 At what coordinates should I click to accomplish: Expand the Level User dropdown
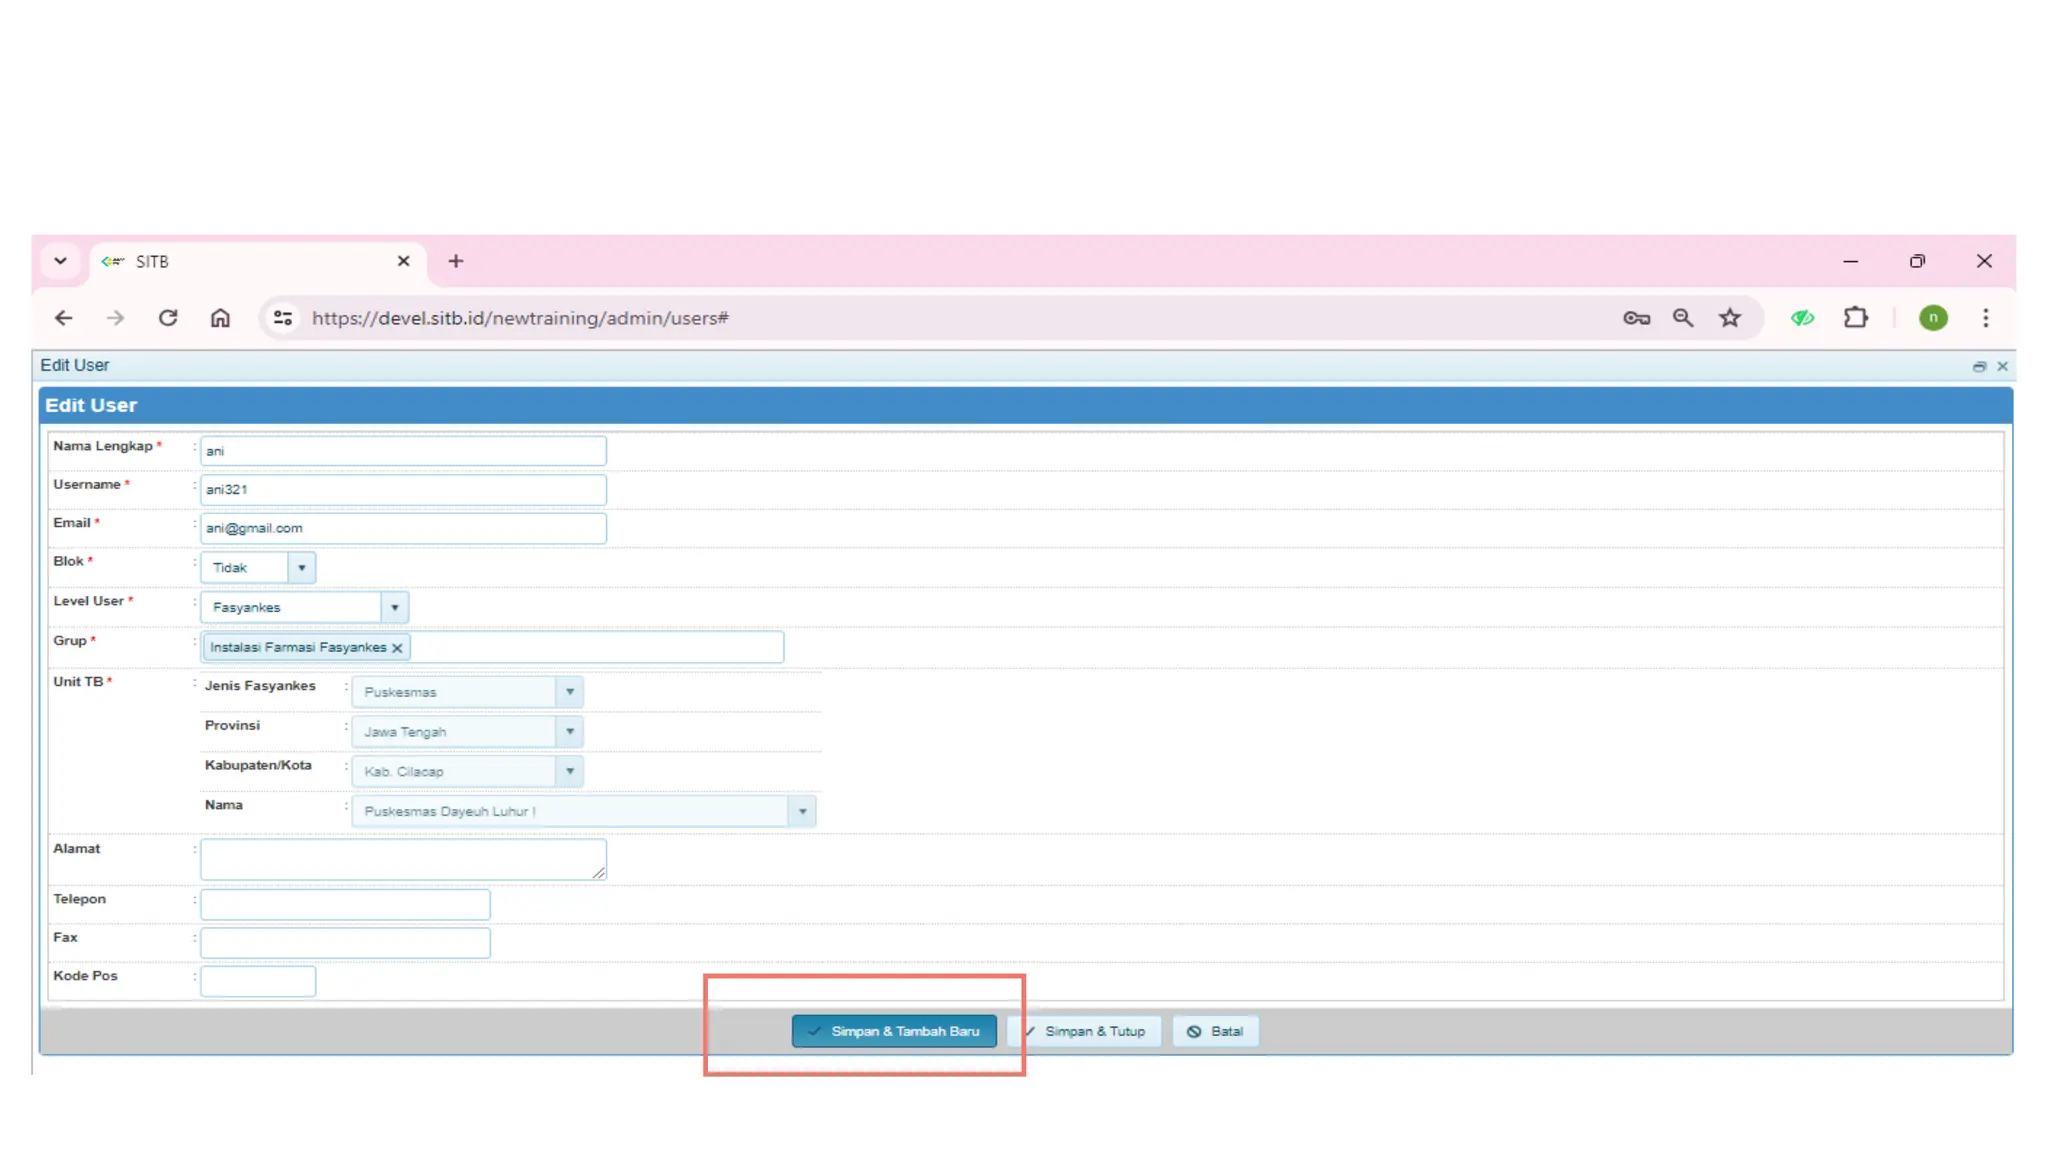pyautogui.click(x=395, y=608)
